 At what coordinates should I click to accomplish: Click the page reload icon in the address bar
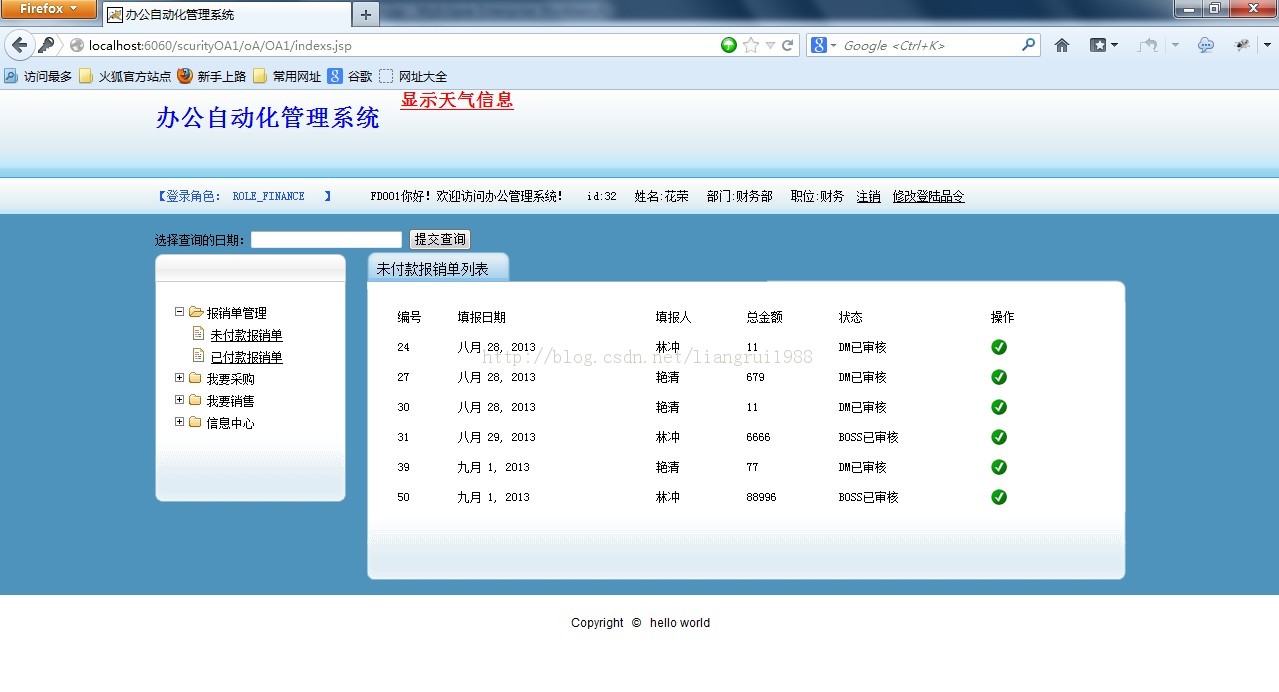[x=789, y=45]
